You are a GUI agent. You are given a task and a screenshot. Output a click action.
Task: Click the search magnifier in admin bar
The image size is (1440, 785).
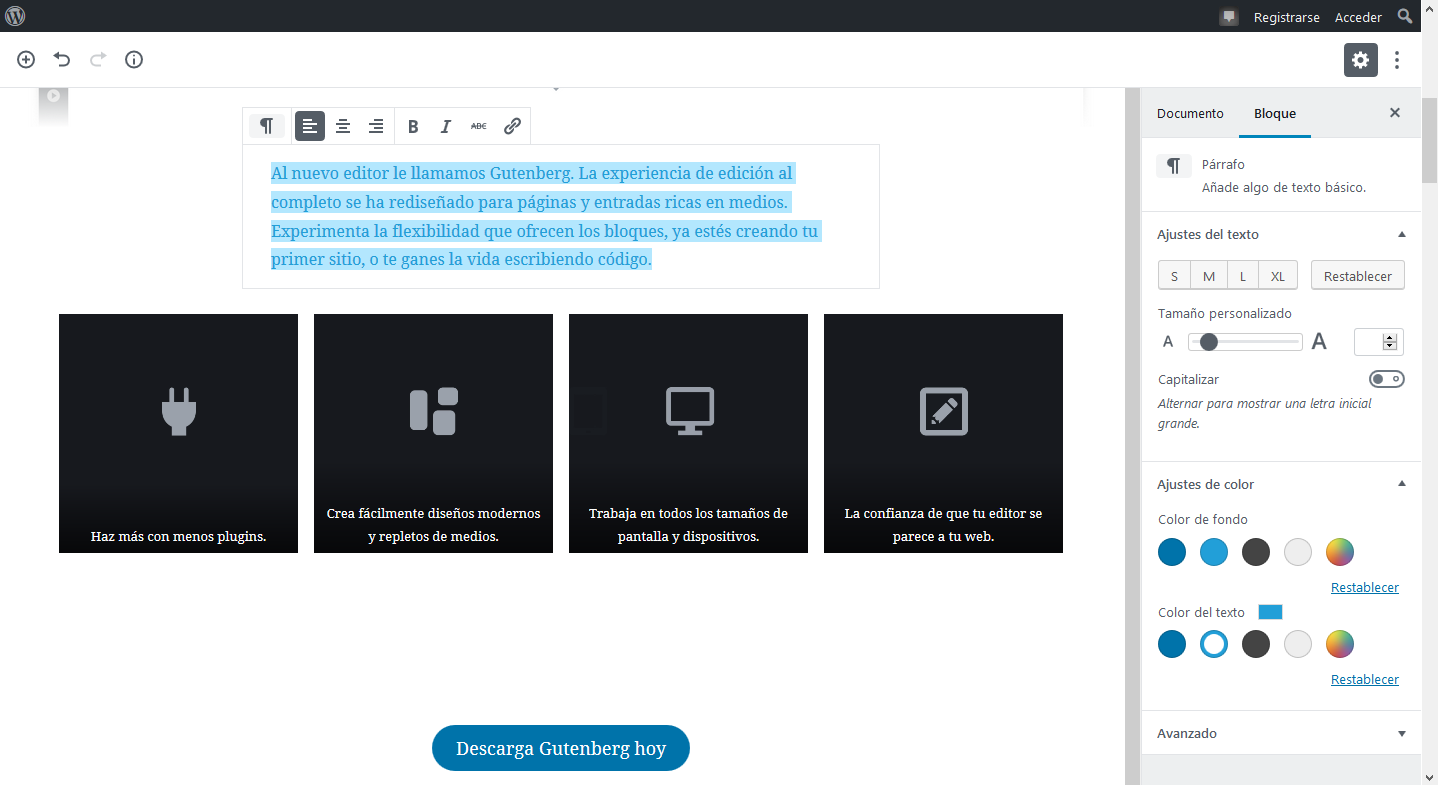(1405, 16)
